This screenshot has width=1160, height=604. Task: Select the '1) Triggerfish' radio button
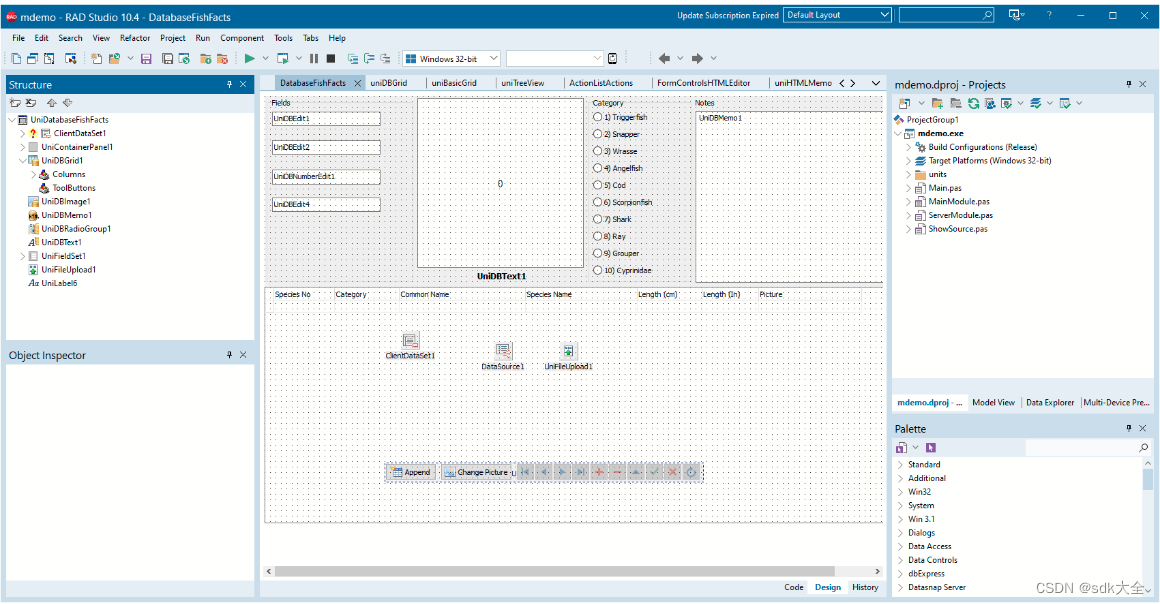(598, 117)
